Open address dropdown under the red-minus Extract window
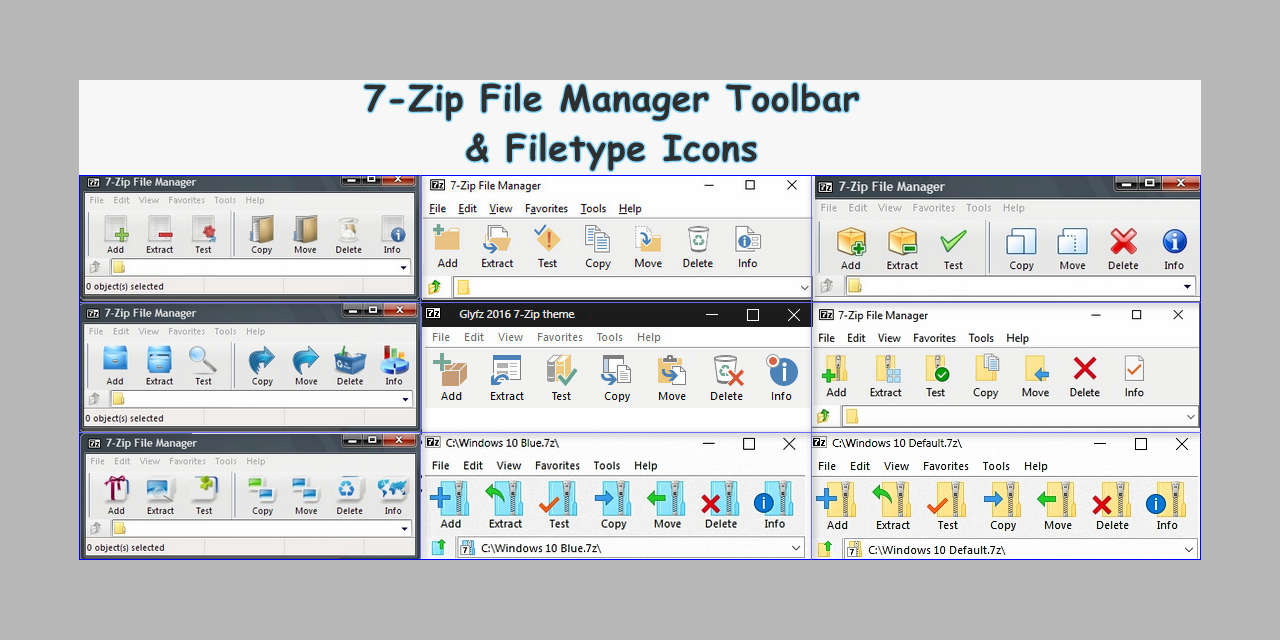The width and height of the screenshot is (1280, 640). (404, 268)
